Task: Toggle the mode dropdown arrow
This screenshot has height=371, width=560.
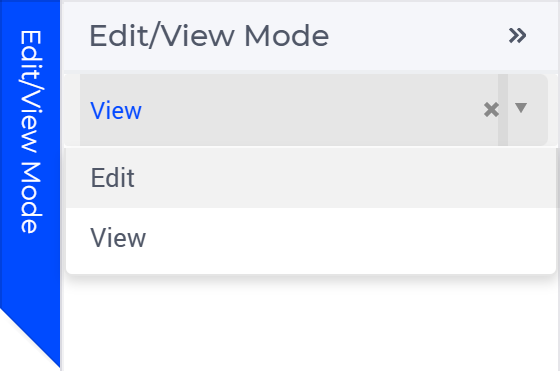Action: 521,107
